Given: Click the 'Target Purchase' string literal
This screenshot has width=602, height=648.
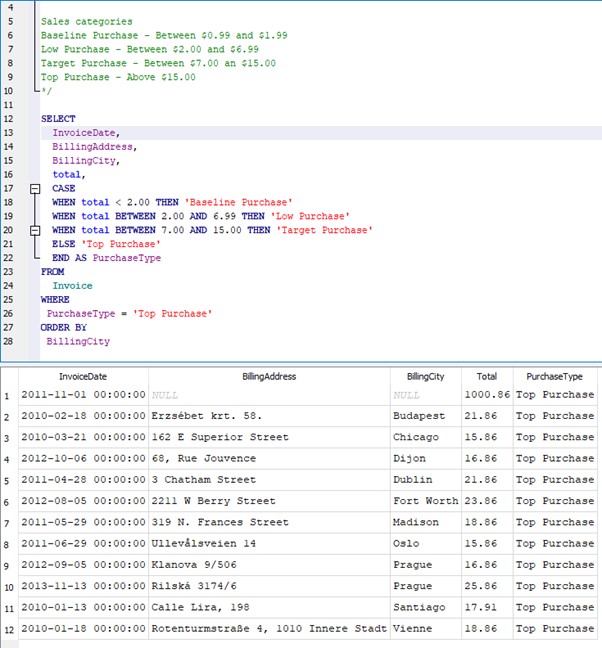Looking at the screenshot, I should tap(323, 230).
